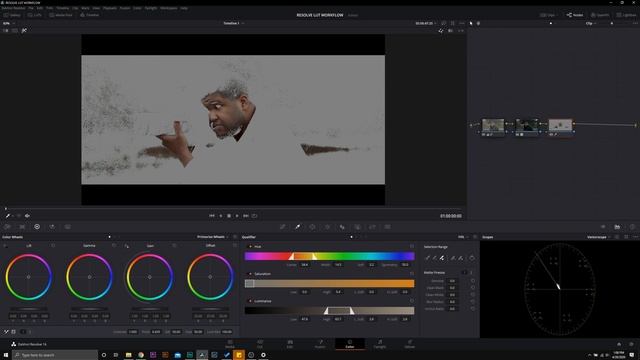Toggle the Nodes panel button
This screenshot has width=640, height=360.
[575, 15]
